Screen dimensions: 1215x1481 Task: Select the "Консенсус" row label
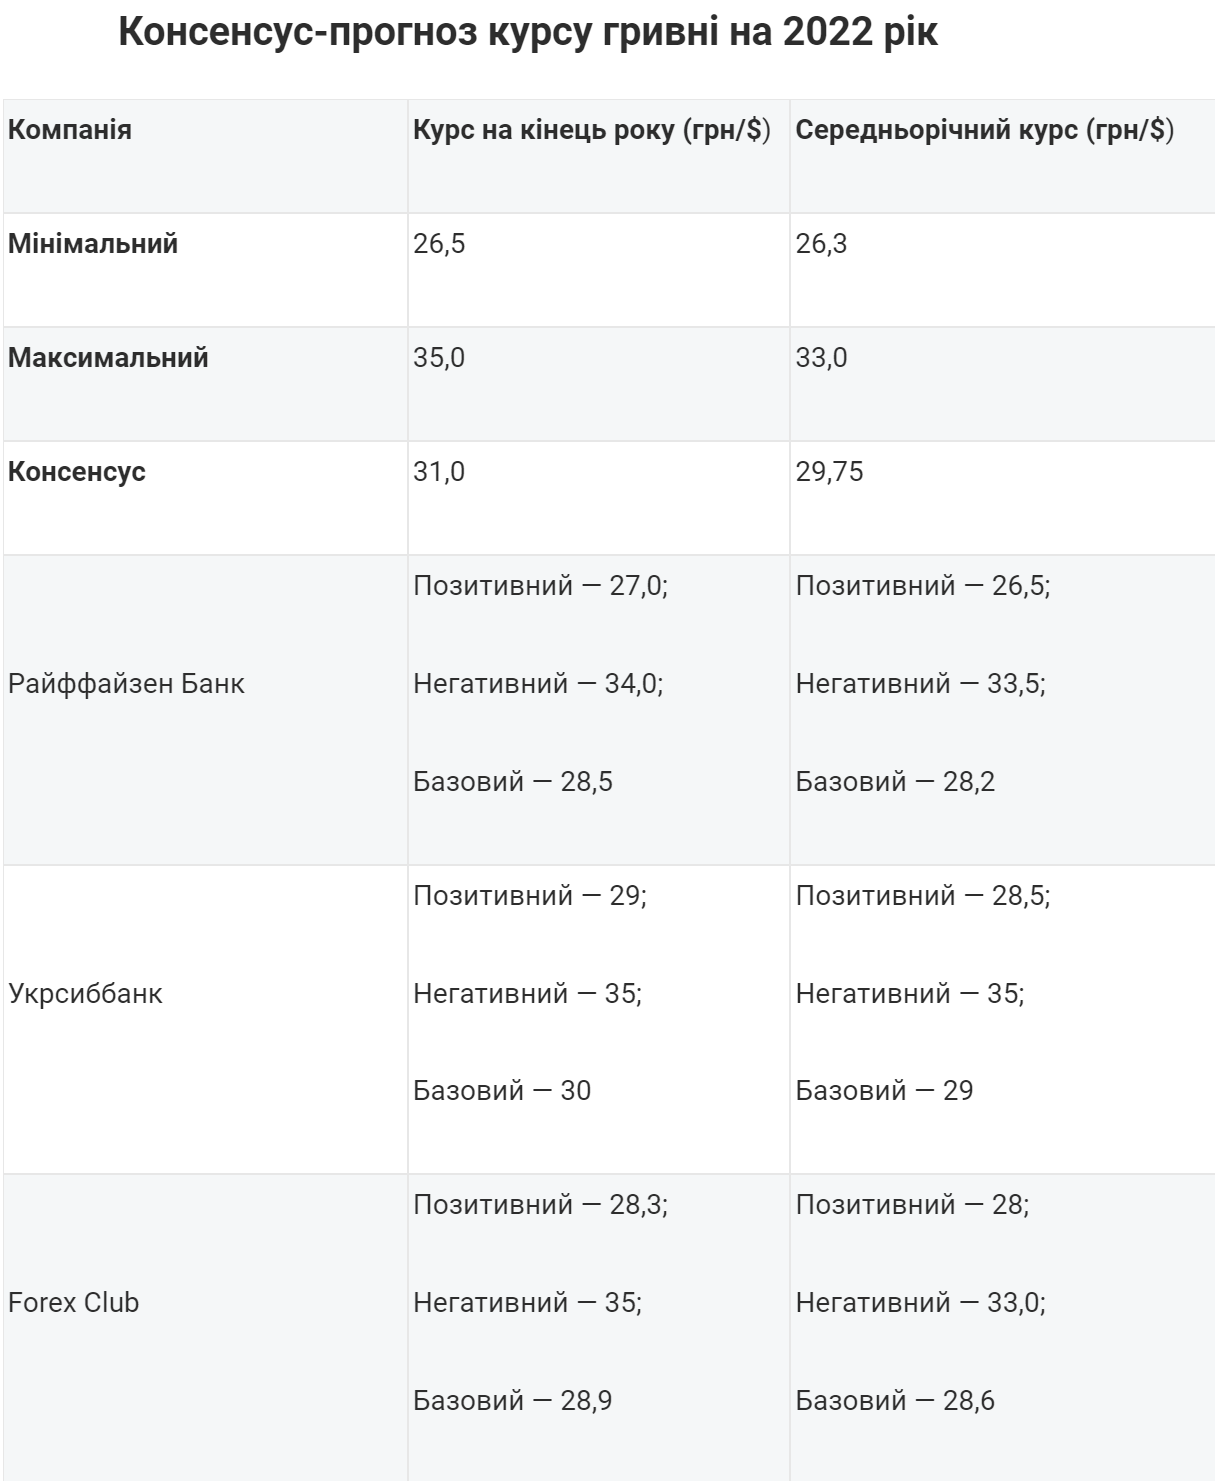[x=77, y=472]
